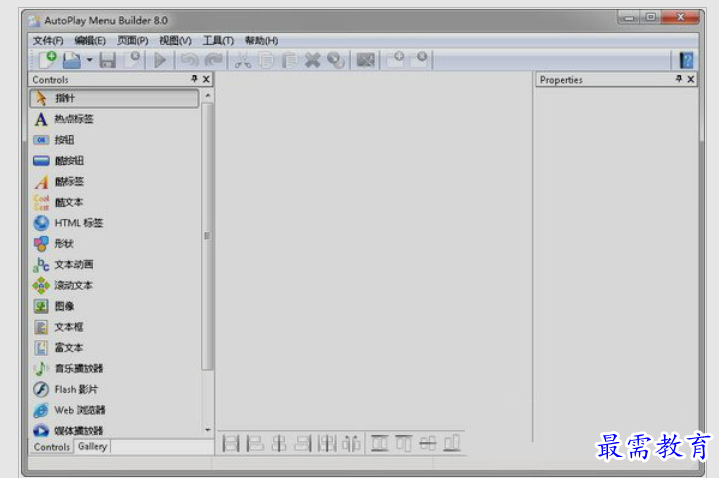The height and width of the screenshot is (478, 719).
Task: Select the 文本框 text box control
Action: (x=114, y=327)
